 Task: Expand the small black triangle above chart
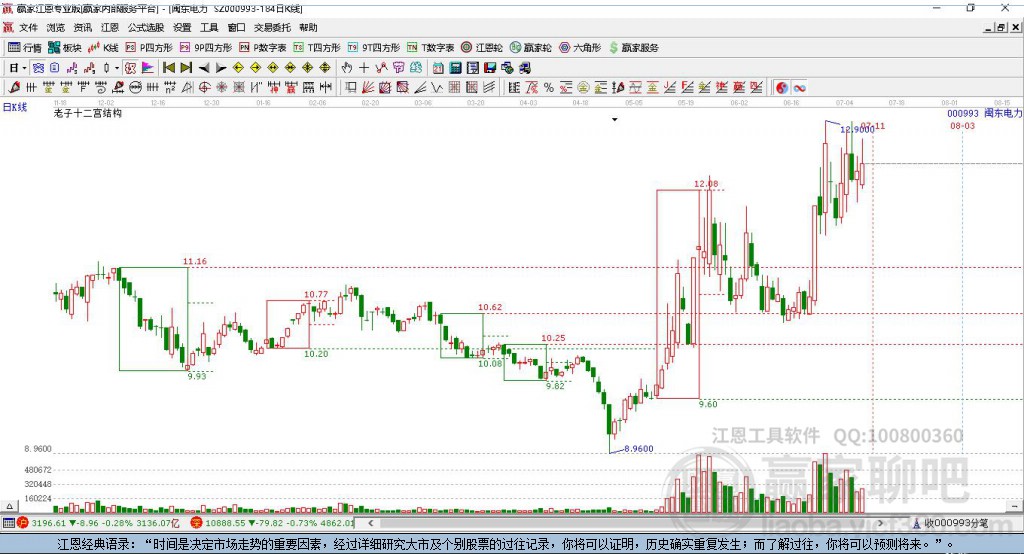615,120
